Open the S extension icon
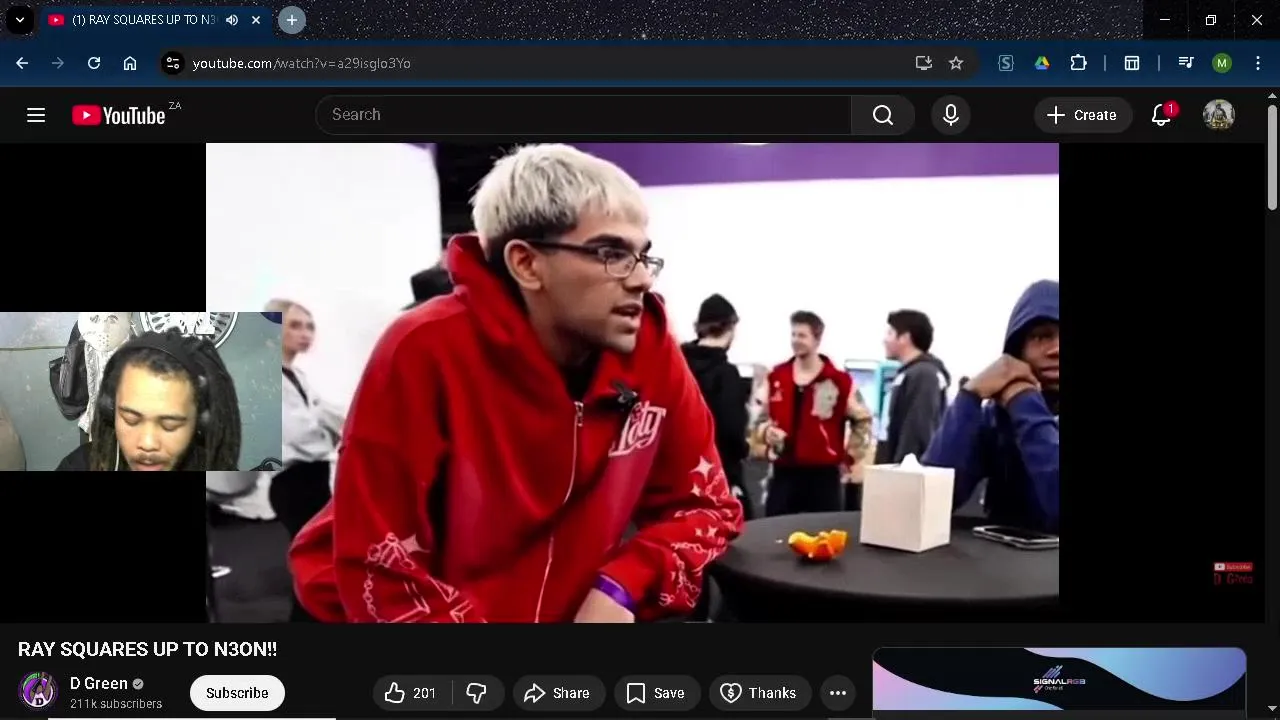Screen dimensions: 1280x720 (1006, 63)
